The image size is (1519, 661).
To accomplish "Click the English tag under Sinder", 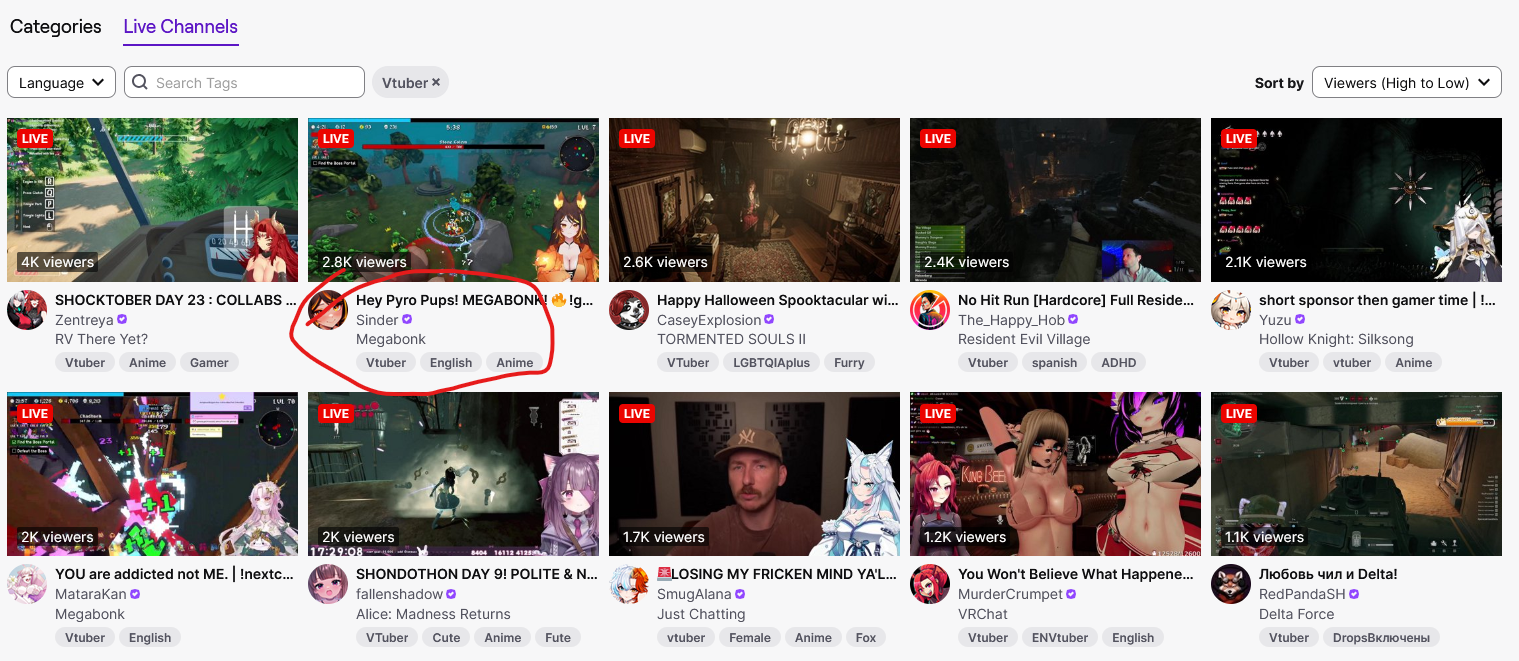I will pyautogui.click(x=451, y=363).
